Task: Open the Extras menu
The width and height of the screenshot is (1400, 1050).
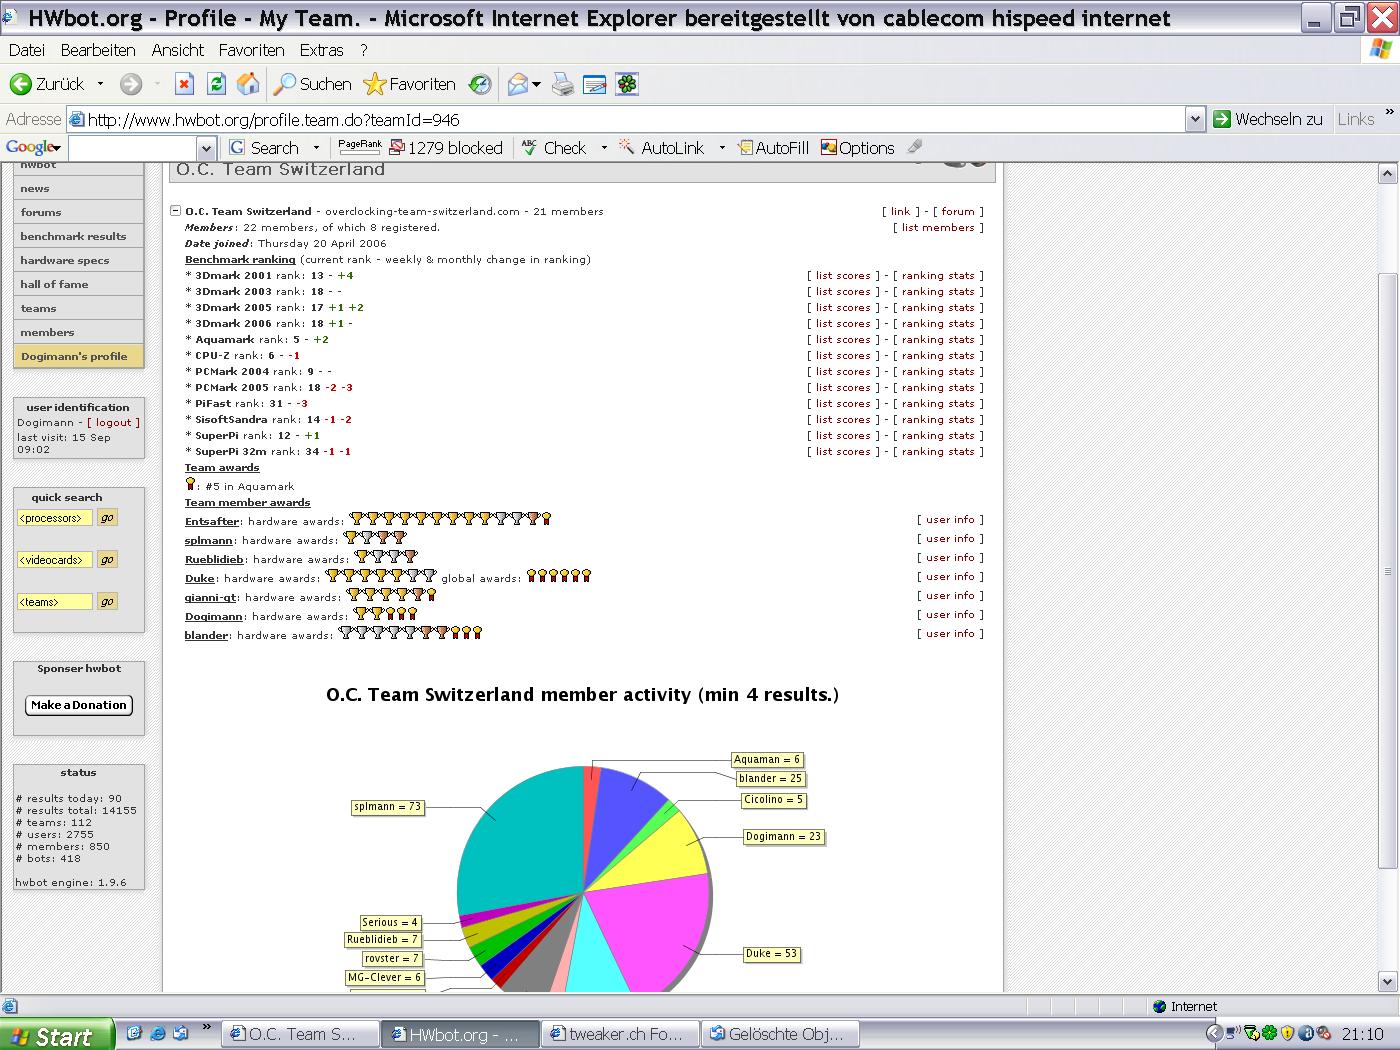Action: (321, 50)
